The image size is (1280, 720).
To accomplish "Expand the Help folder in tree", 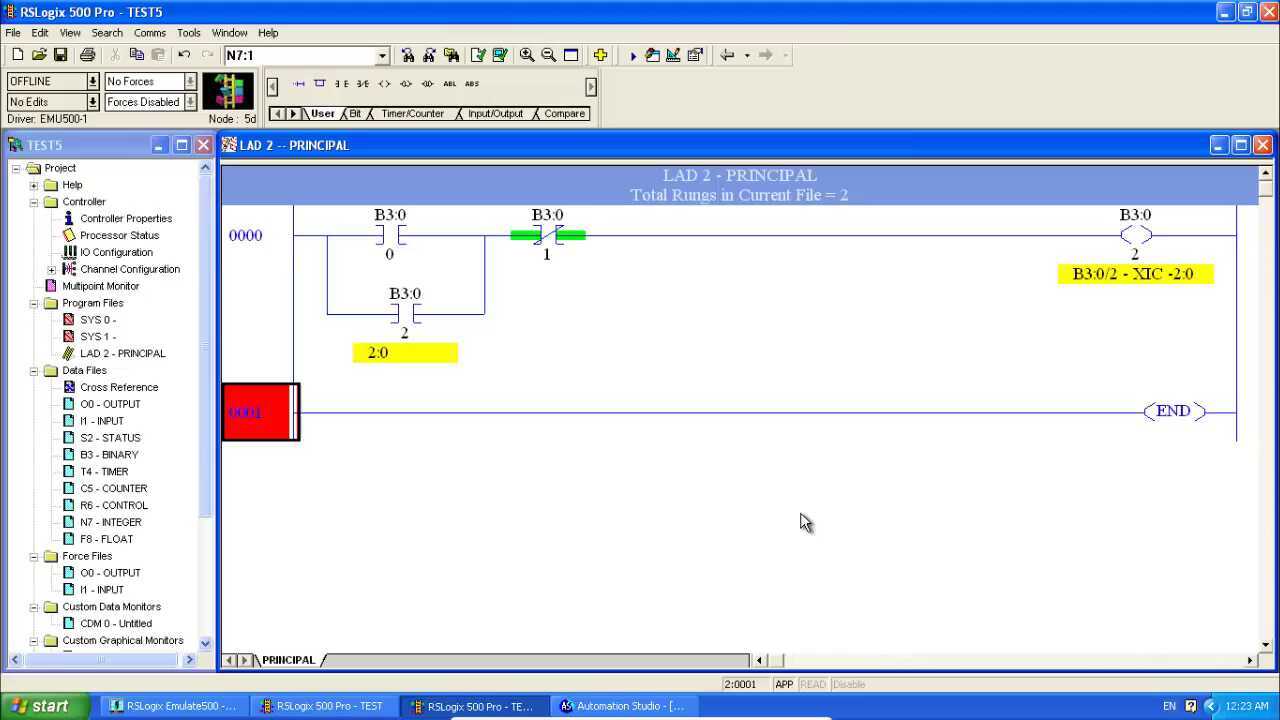I will [x=34, y=185].
